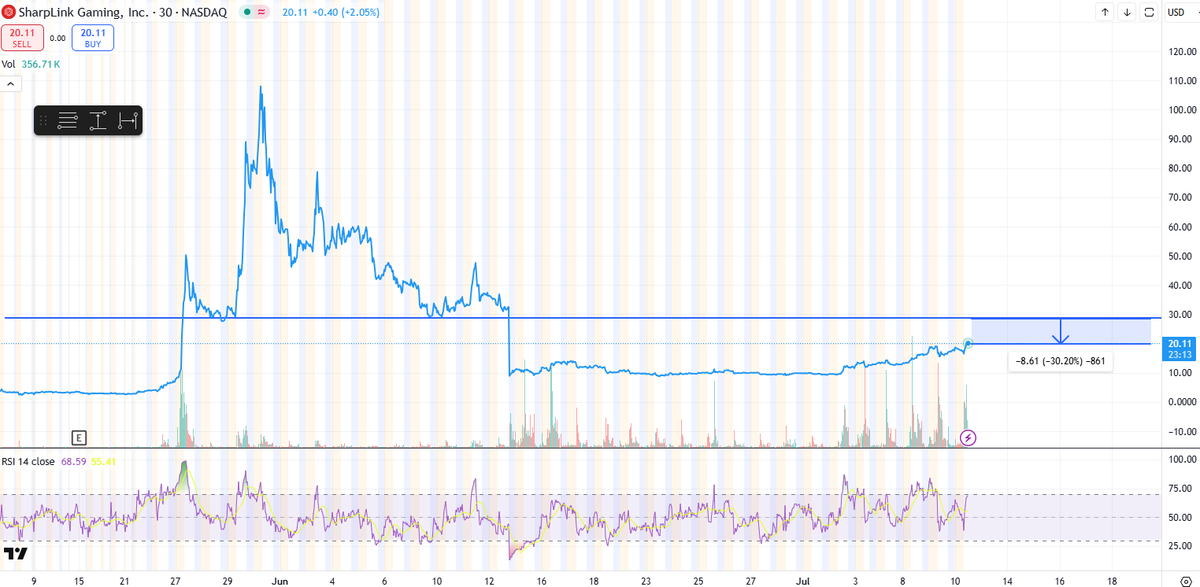The height and width of the screenshot is (587, 1200).
Task: Click the purple lightning bolt icon
Action: [968, 437]
